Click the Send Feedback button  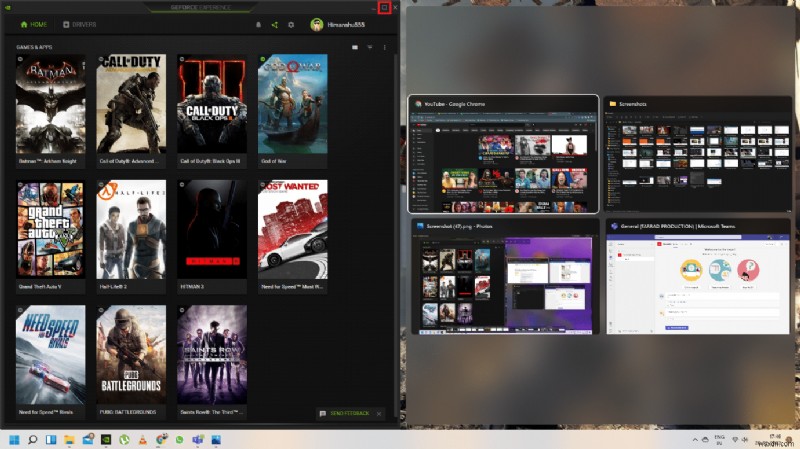coord(344,413)
